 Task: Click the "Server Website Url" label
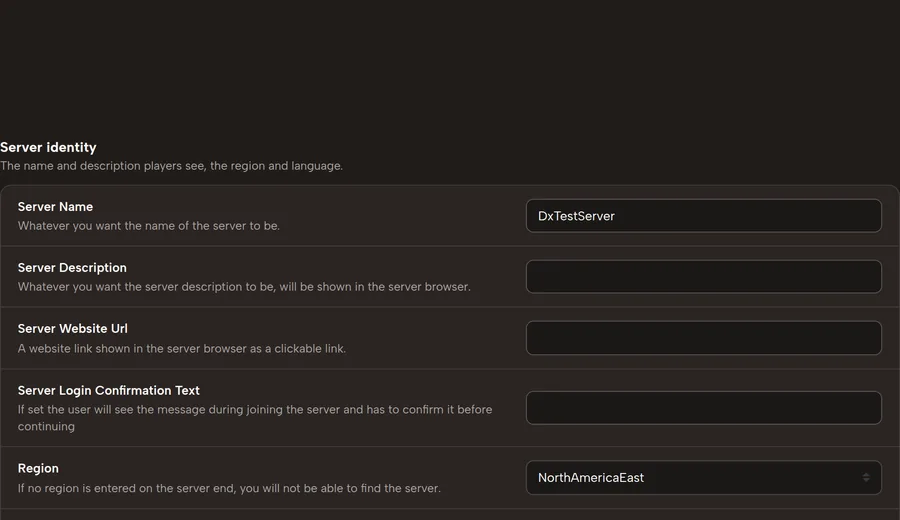click(73, 328)
